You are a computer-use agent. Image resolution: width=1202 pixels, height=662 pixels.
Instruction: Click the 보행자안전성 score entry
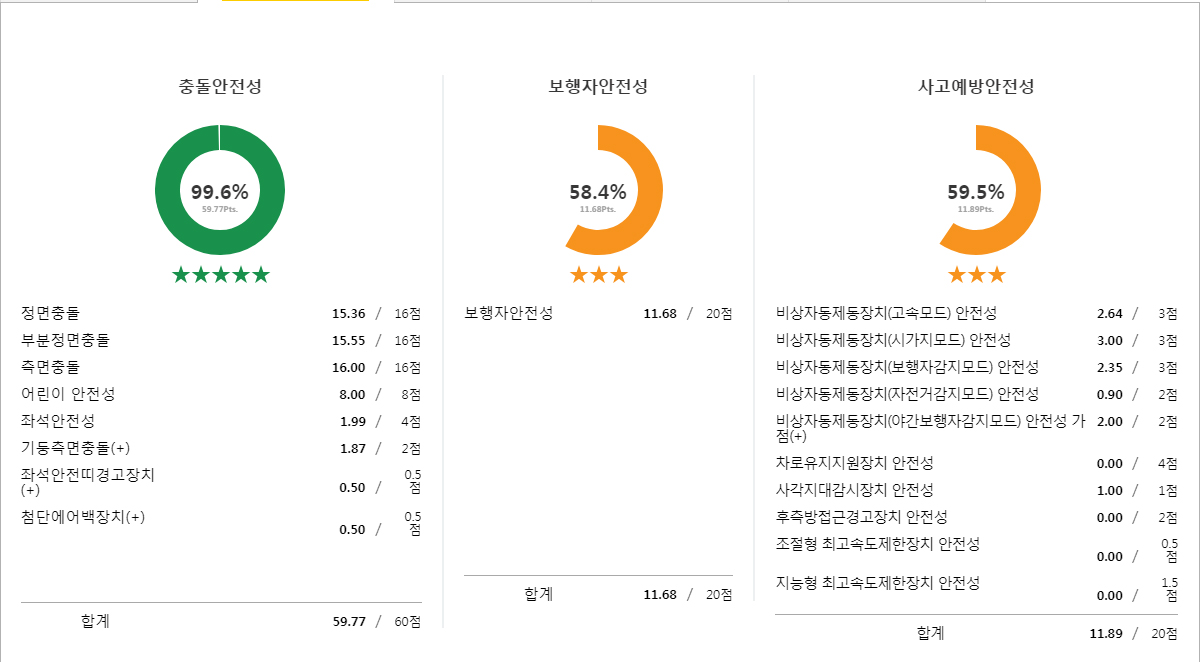[x=598, y=311]
